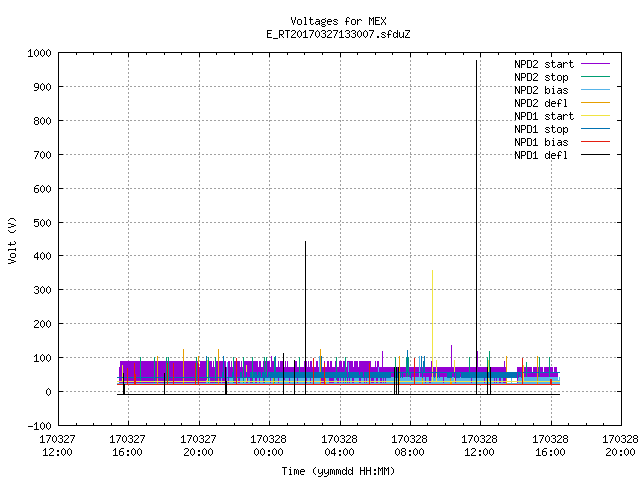
Task: Click the green NPD2 stop legend line
Action: point(596,76)
